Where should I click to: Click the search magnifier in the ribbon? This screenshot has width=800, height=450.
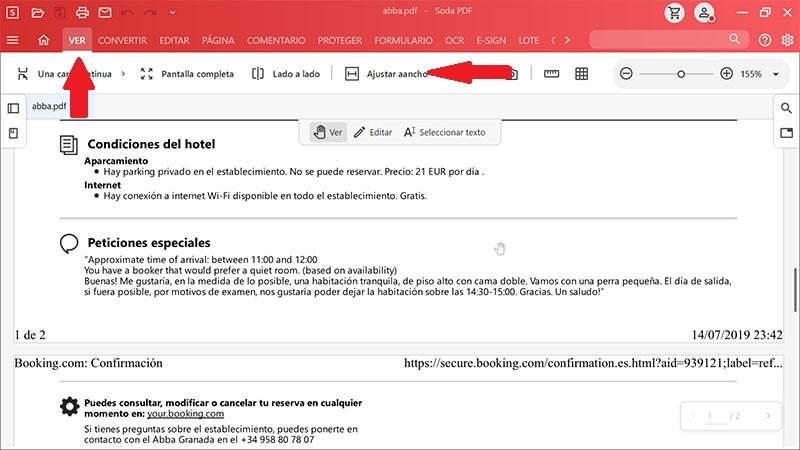[734, 39]
